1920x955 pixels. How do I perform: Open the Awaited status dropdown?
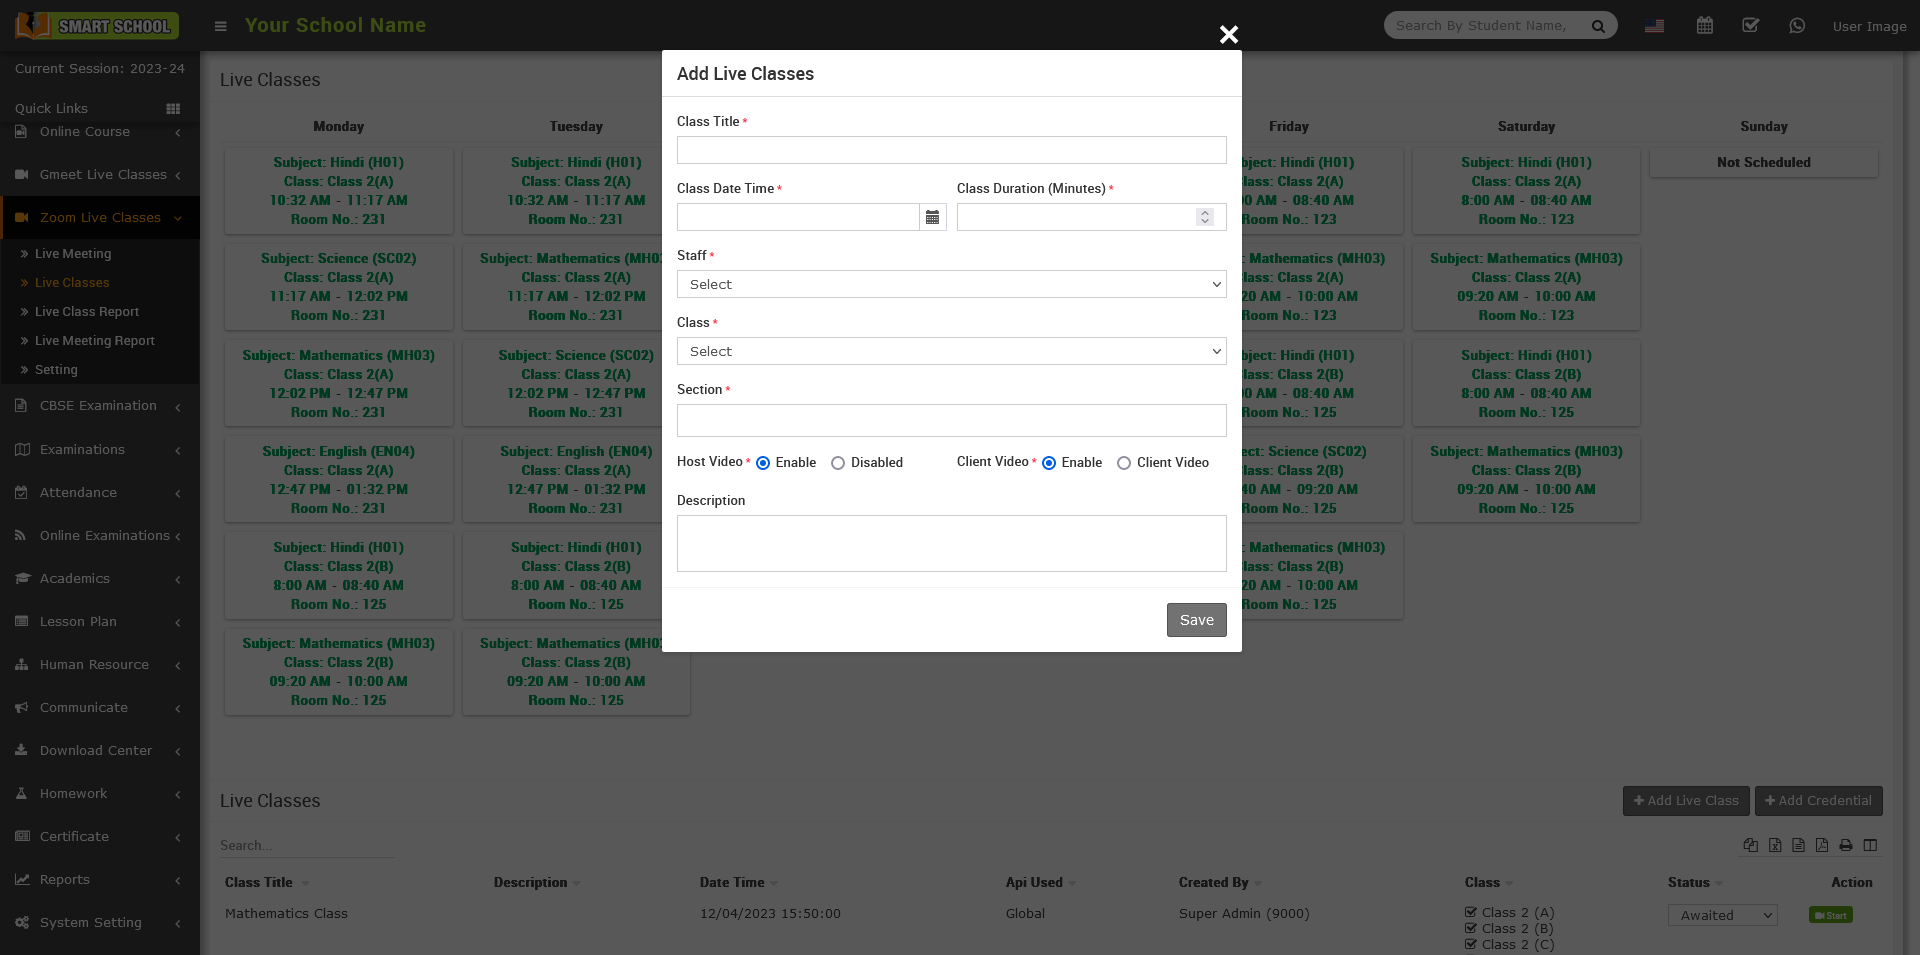1722,915
